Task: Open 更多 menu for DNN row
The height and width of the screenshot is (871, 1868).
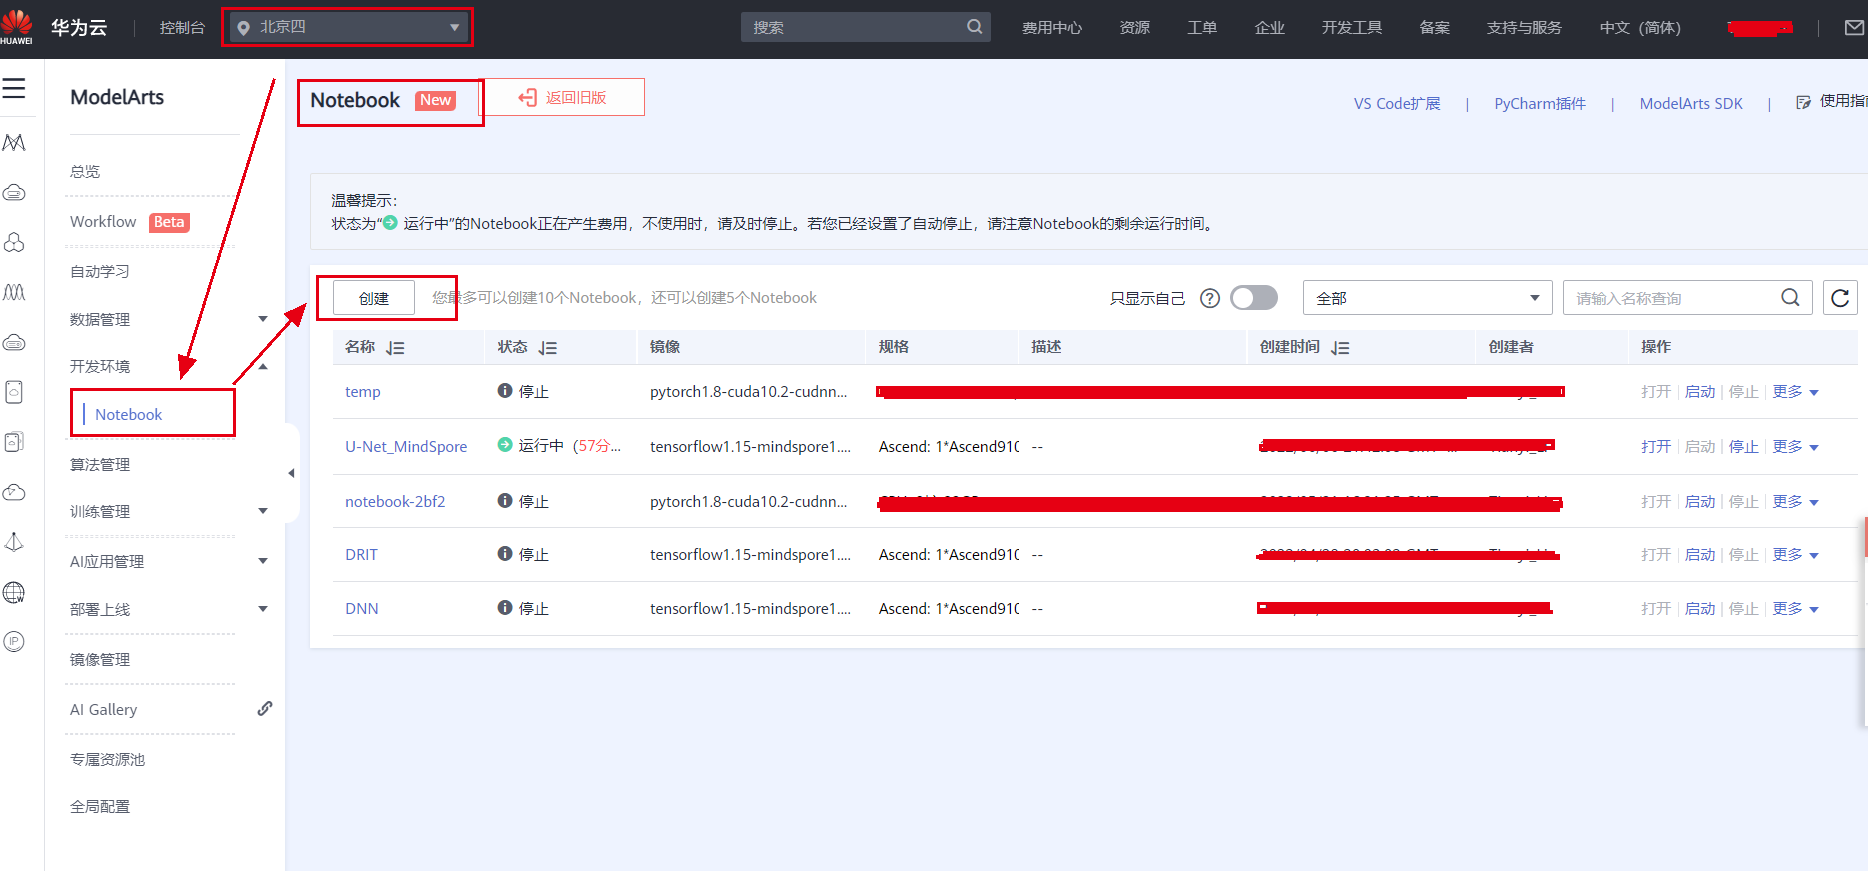Action: [x=1795, y=609]
